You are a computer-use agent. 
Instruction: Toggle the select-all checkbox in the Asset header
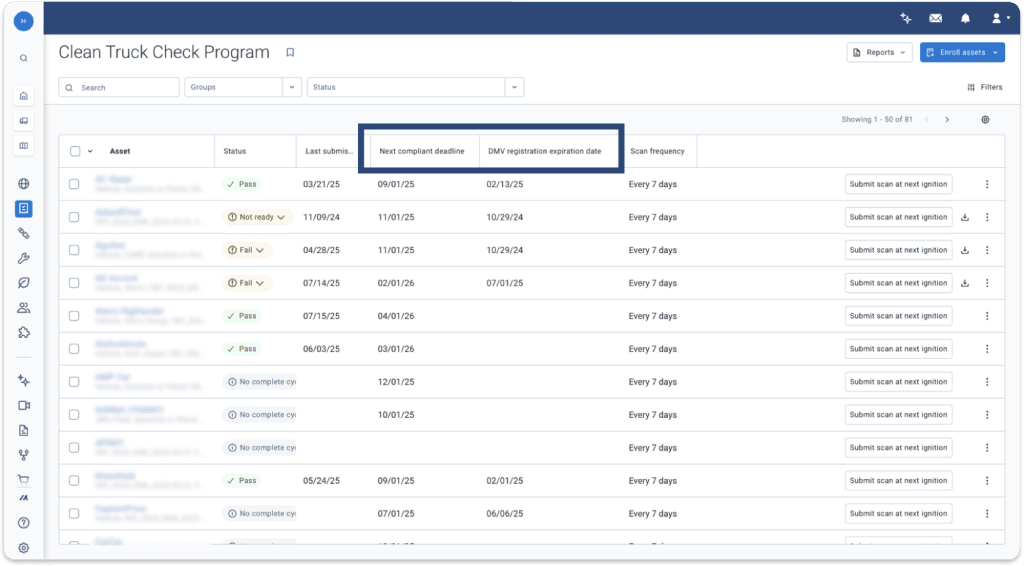pyautogui.click(x=75, y=152)
